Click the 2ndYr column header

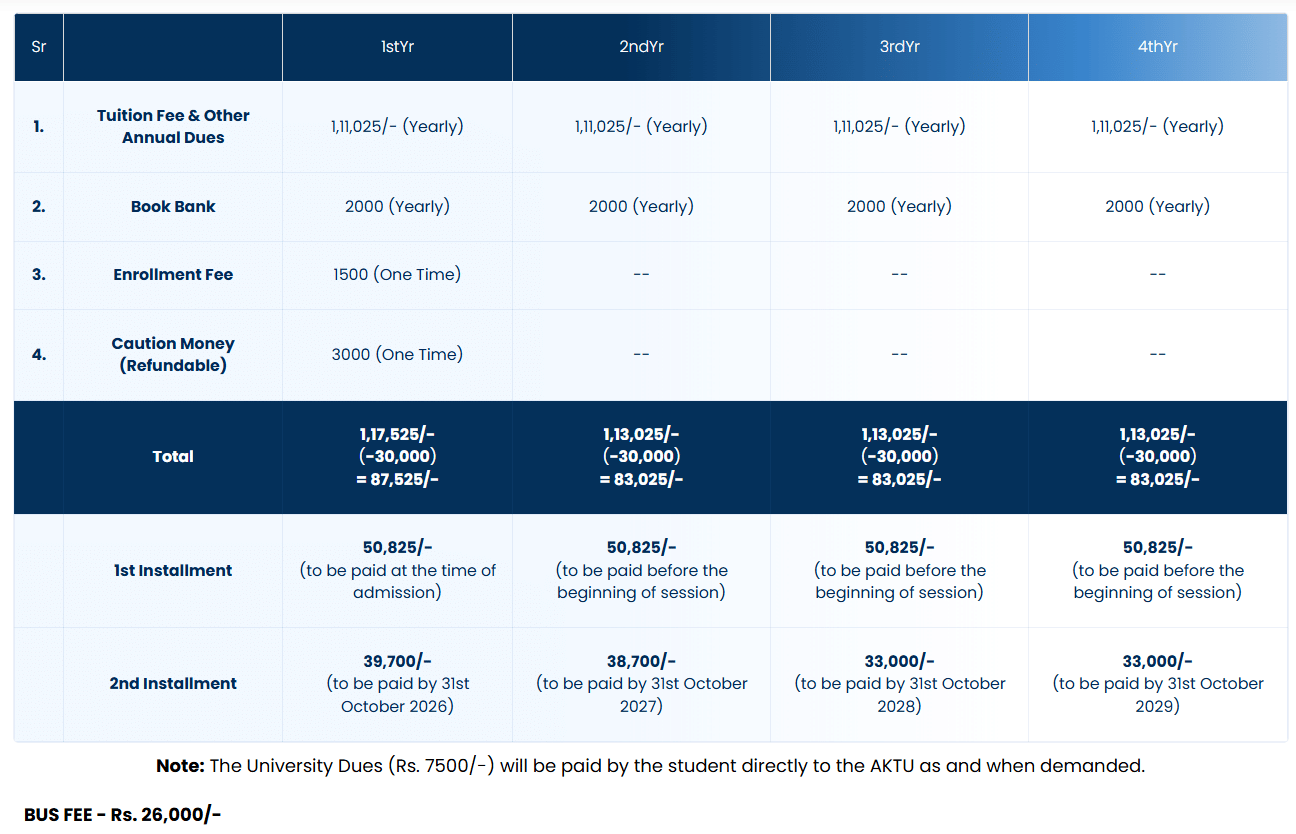(641, 47)
